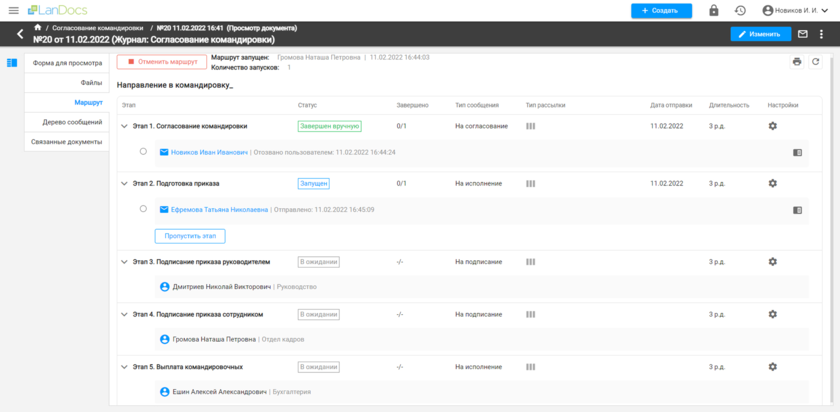The height and width of the screenshot is (412, 840).
Task: Open history clock icon in header
Action: (x=740, y=10)
